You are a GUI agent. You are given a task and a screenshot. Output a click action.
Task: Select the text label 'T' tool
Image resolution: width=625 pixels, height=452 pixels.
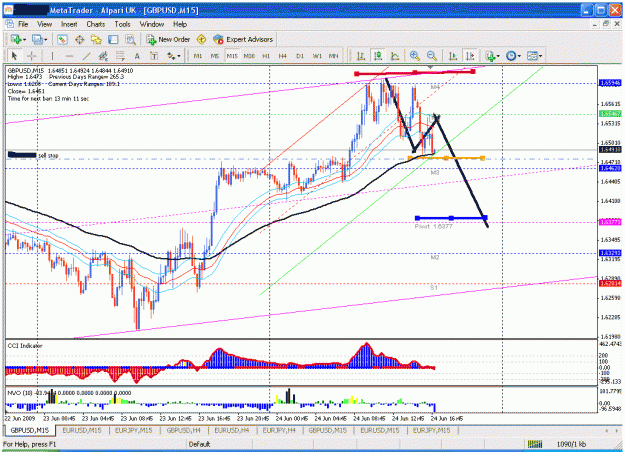coord(154,56)
